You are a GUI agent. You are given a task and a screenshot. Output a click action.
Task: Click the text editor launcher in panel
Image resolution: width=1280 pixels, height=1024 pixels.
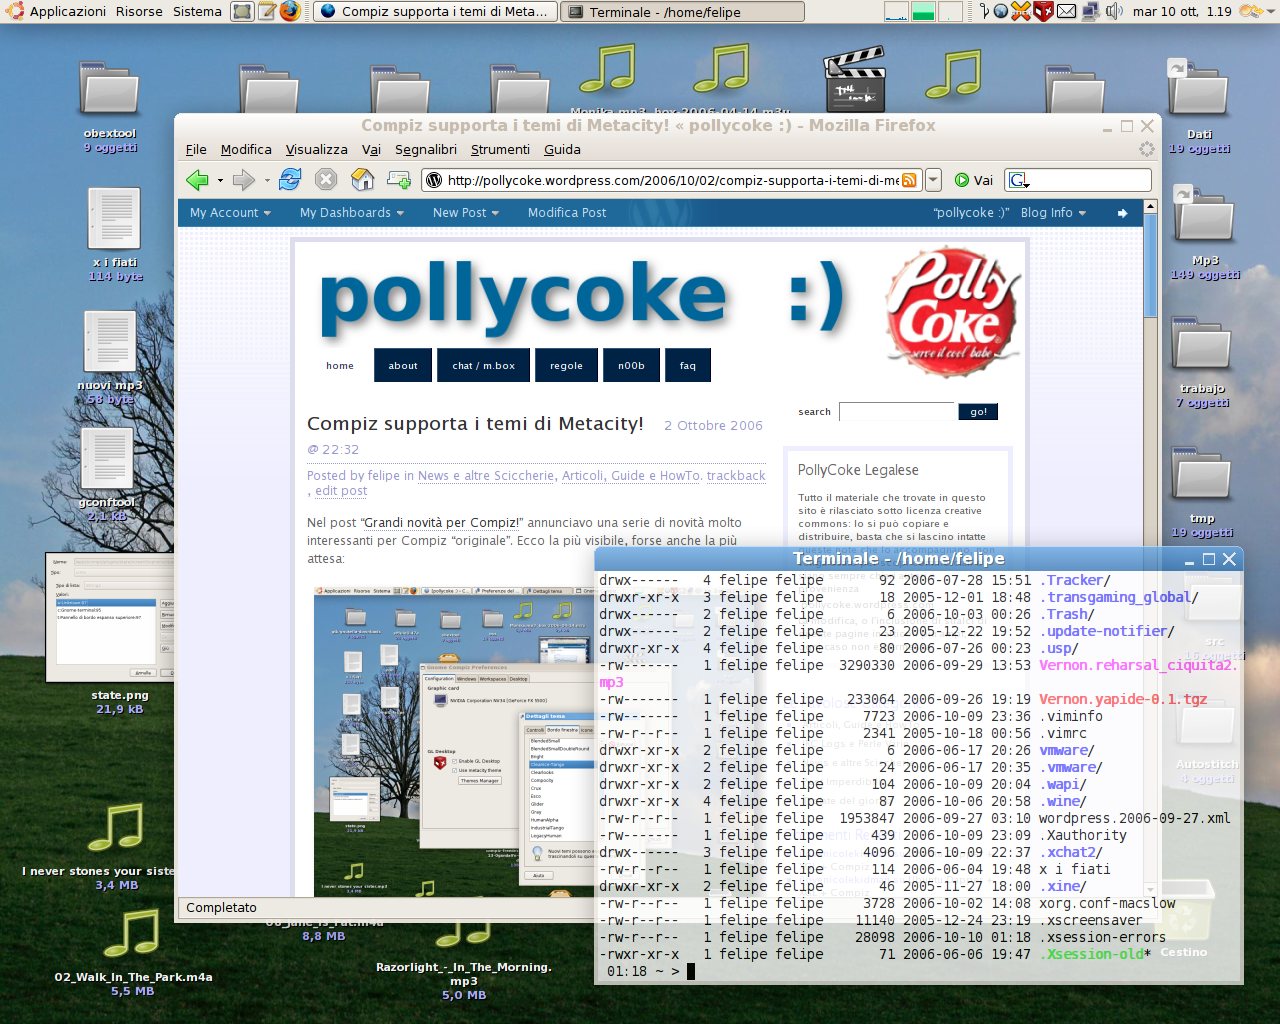click(x=266, y=11)
